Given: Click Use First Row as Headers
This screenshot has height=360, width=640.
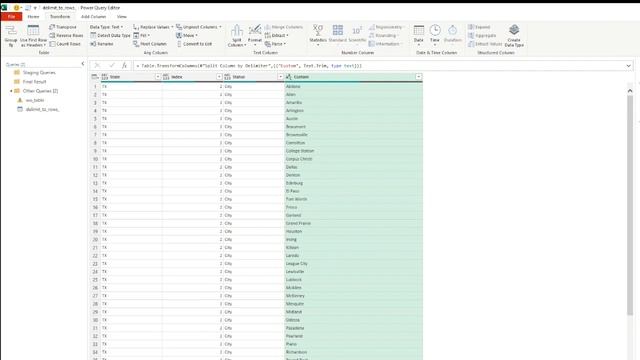Looking at the screenshot, I should tap(33, 35).
